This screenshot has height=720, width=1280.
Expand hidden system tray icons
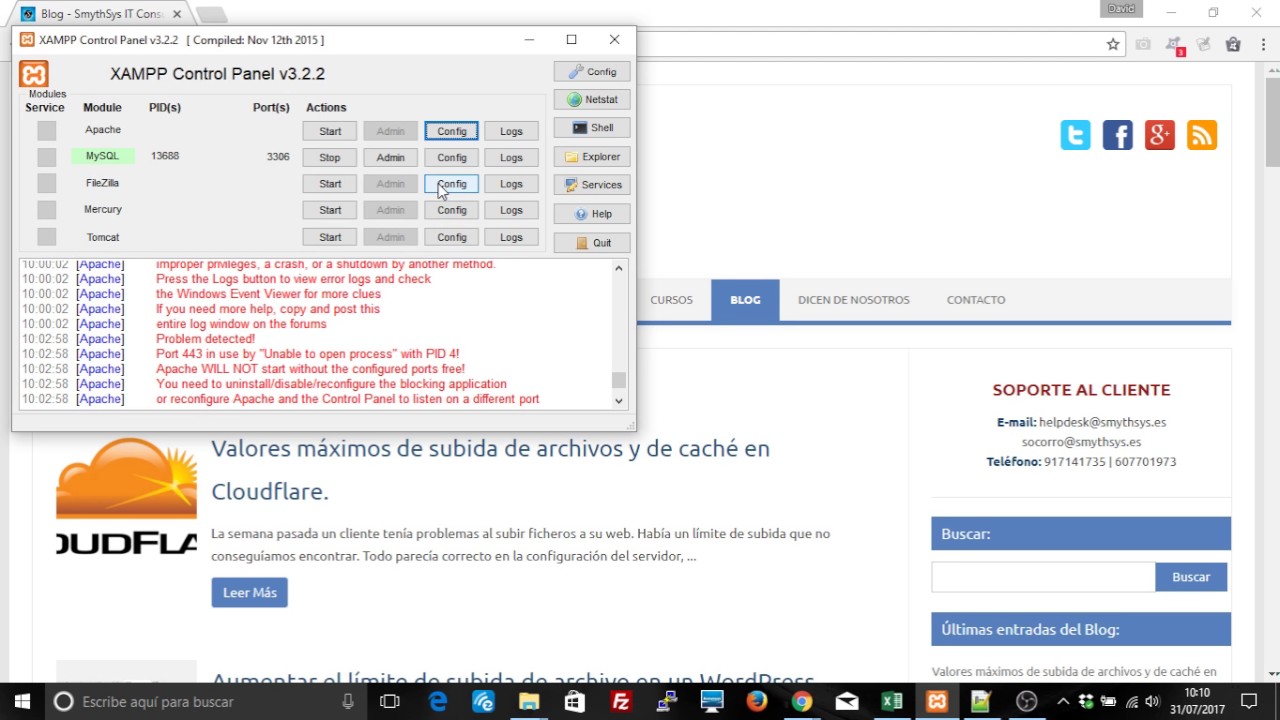click(1062, 701)
